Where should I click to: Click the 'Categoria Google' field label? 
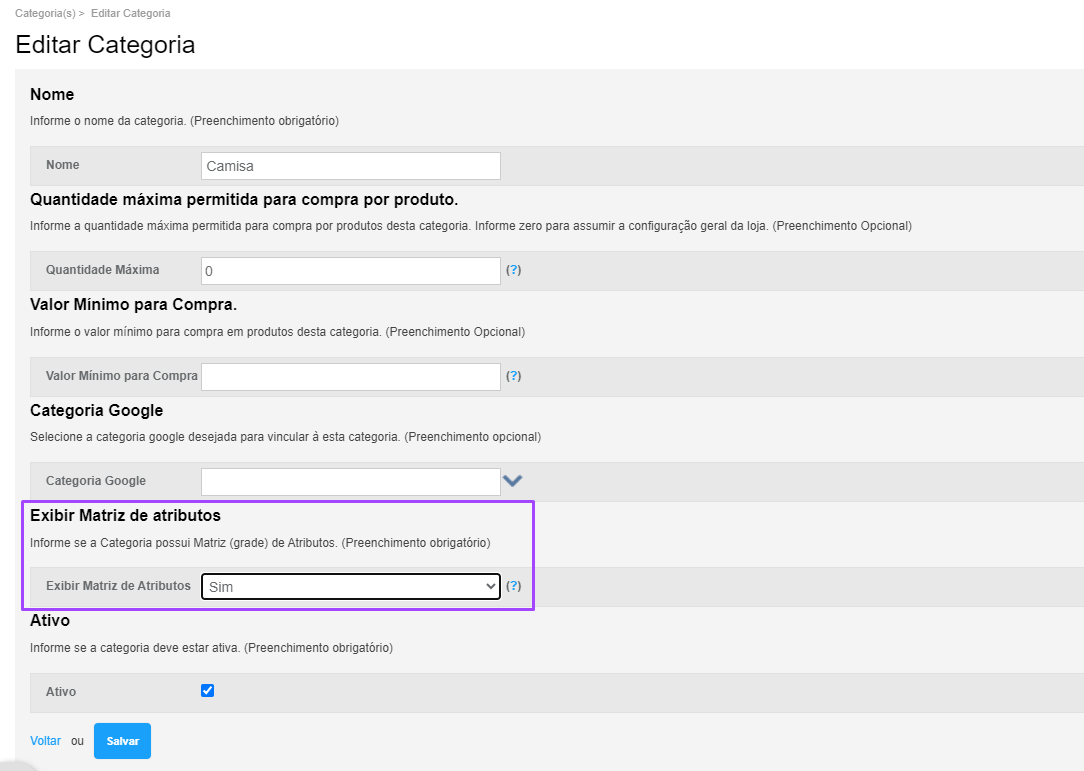pos(95,481)
